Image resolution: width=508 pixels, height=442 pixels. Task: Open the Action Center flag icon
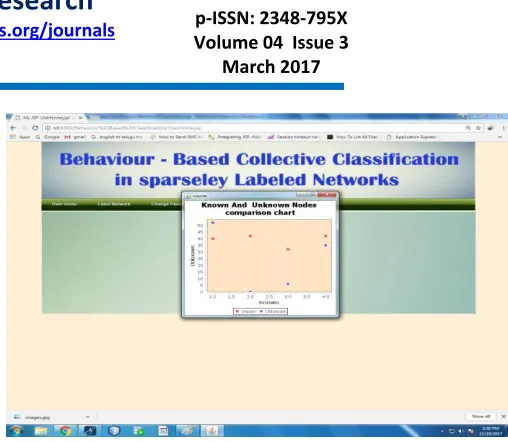[471, 431]
